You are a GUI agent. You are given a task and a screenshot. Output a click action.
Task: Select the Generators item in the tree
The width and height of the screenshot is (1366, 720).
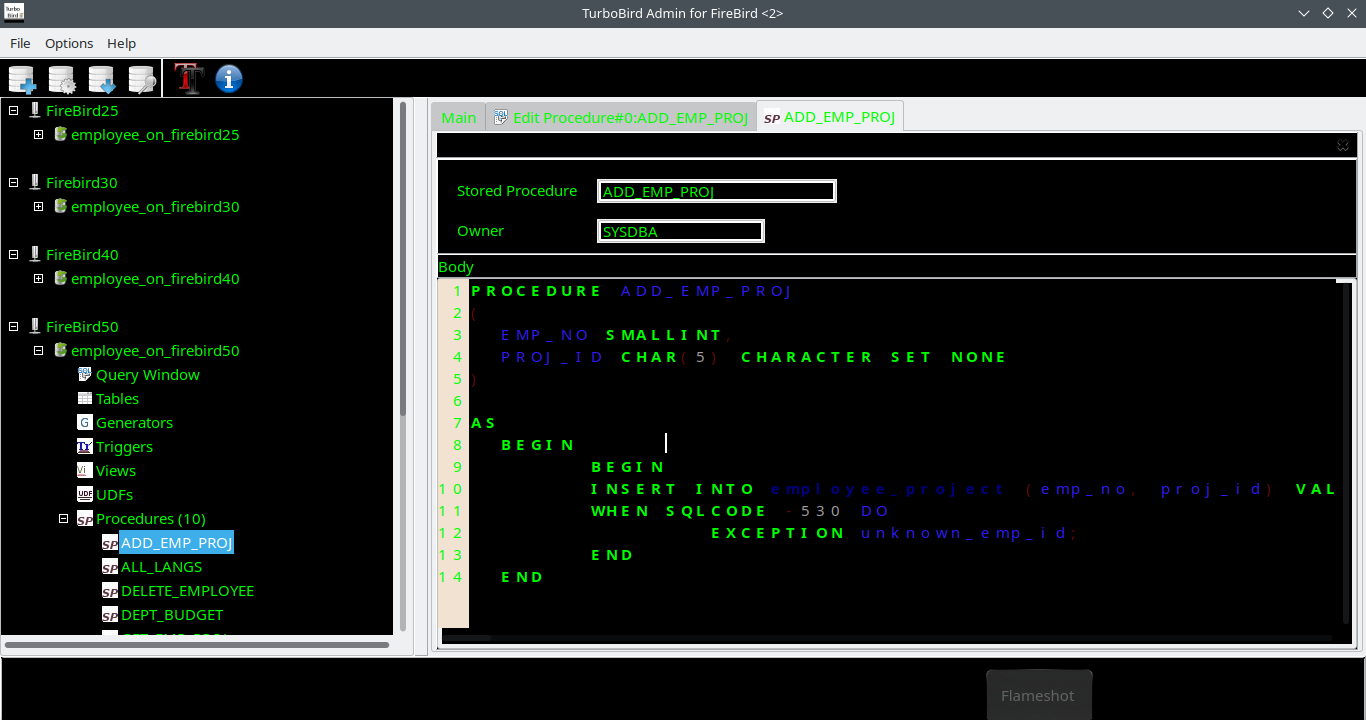(x=134, y=422)
